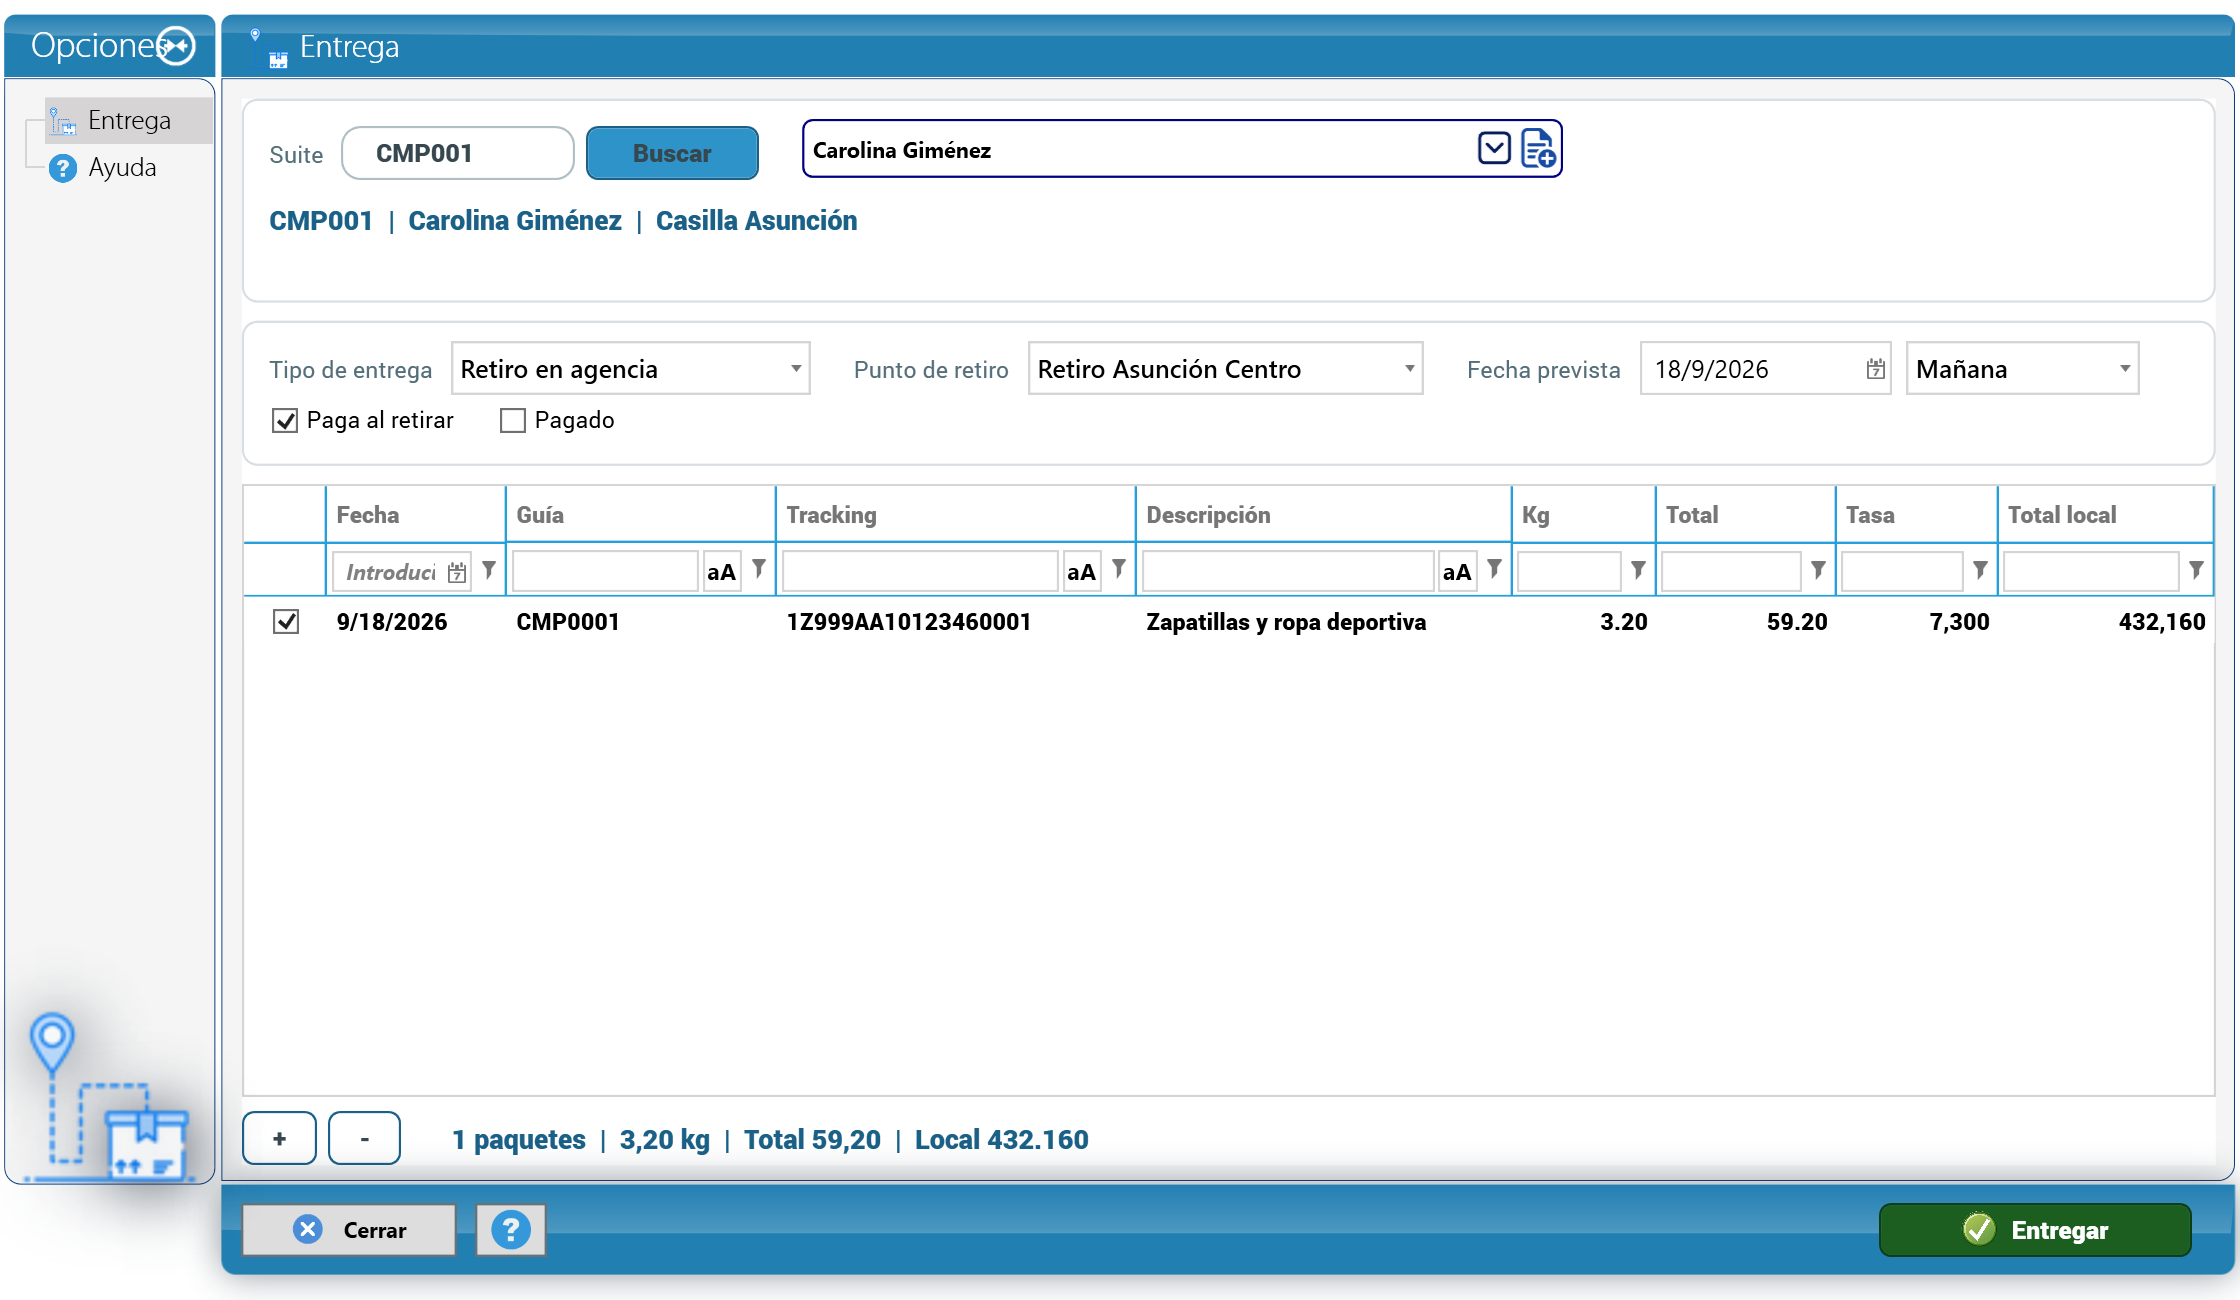
Task: Select Entrega in the options tree
Action: [129, 121]
